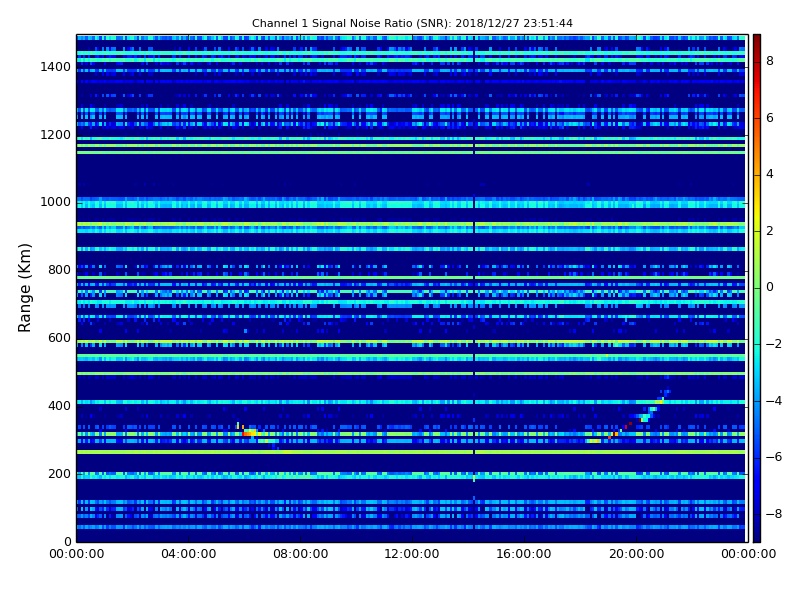Click the 08:00:00 time axis label

pyautogui.click(x=300, y=554)
